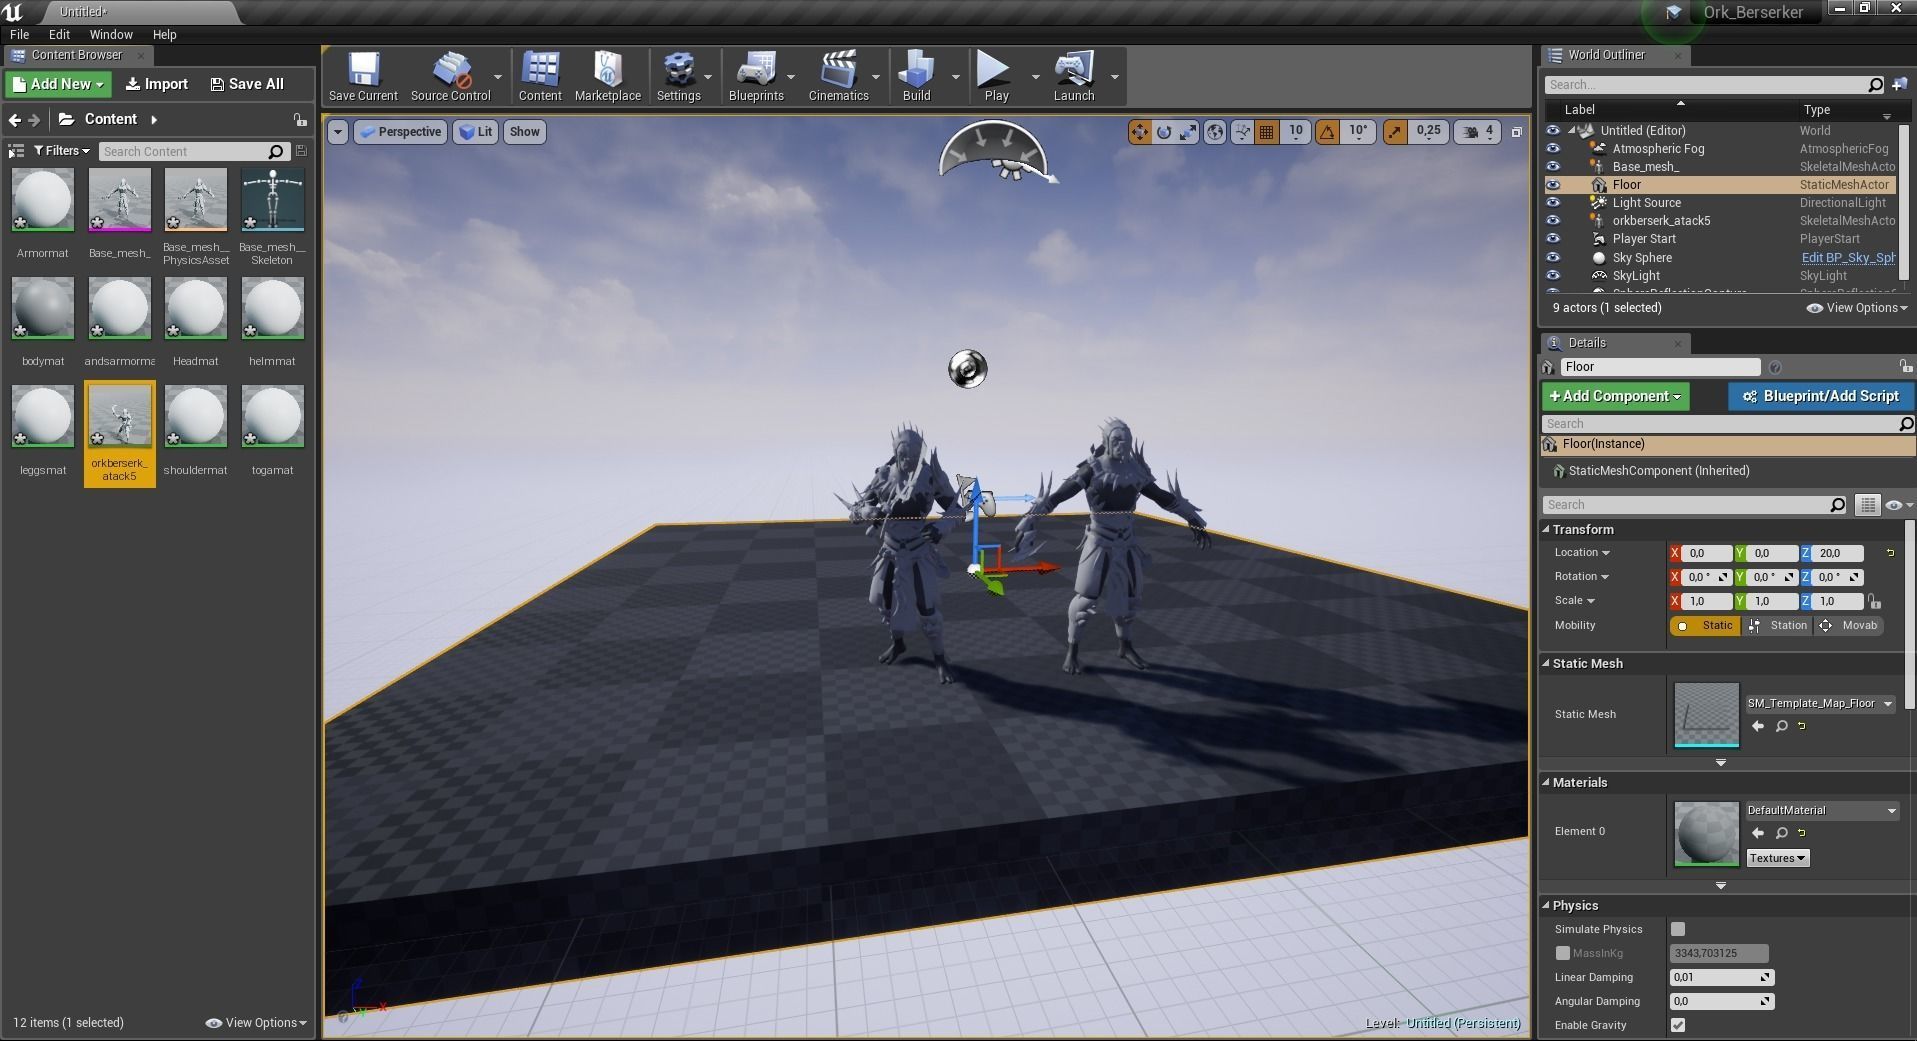This screenshot has width=1917, height=1041.
Task: Lock the Scale ratio
Action: (x=1874, y=601)
